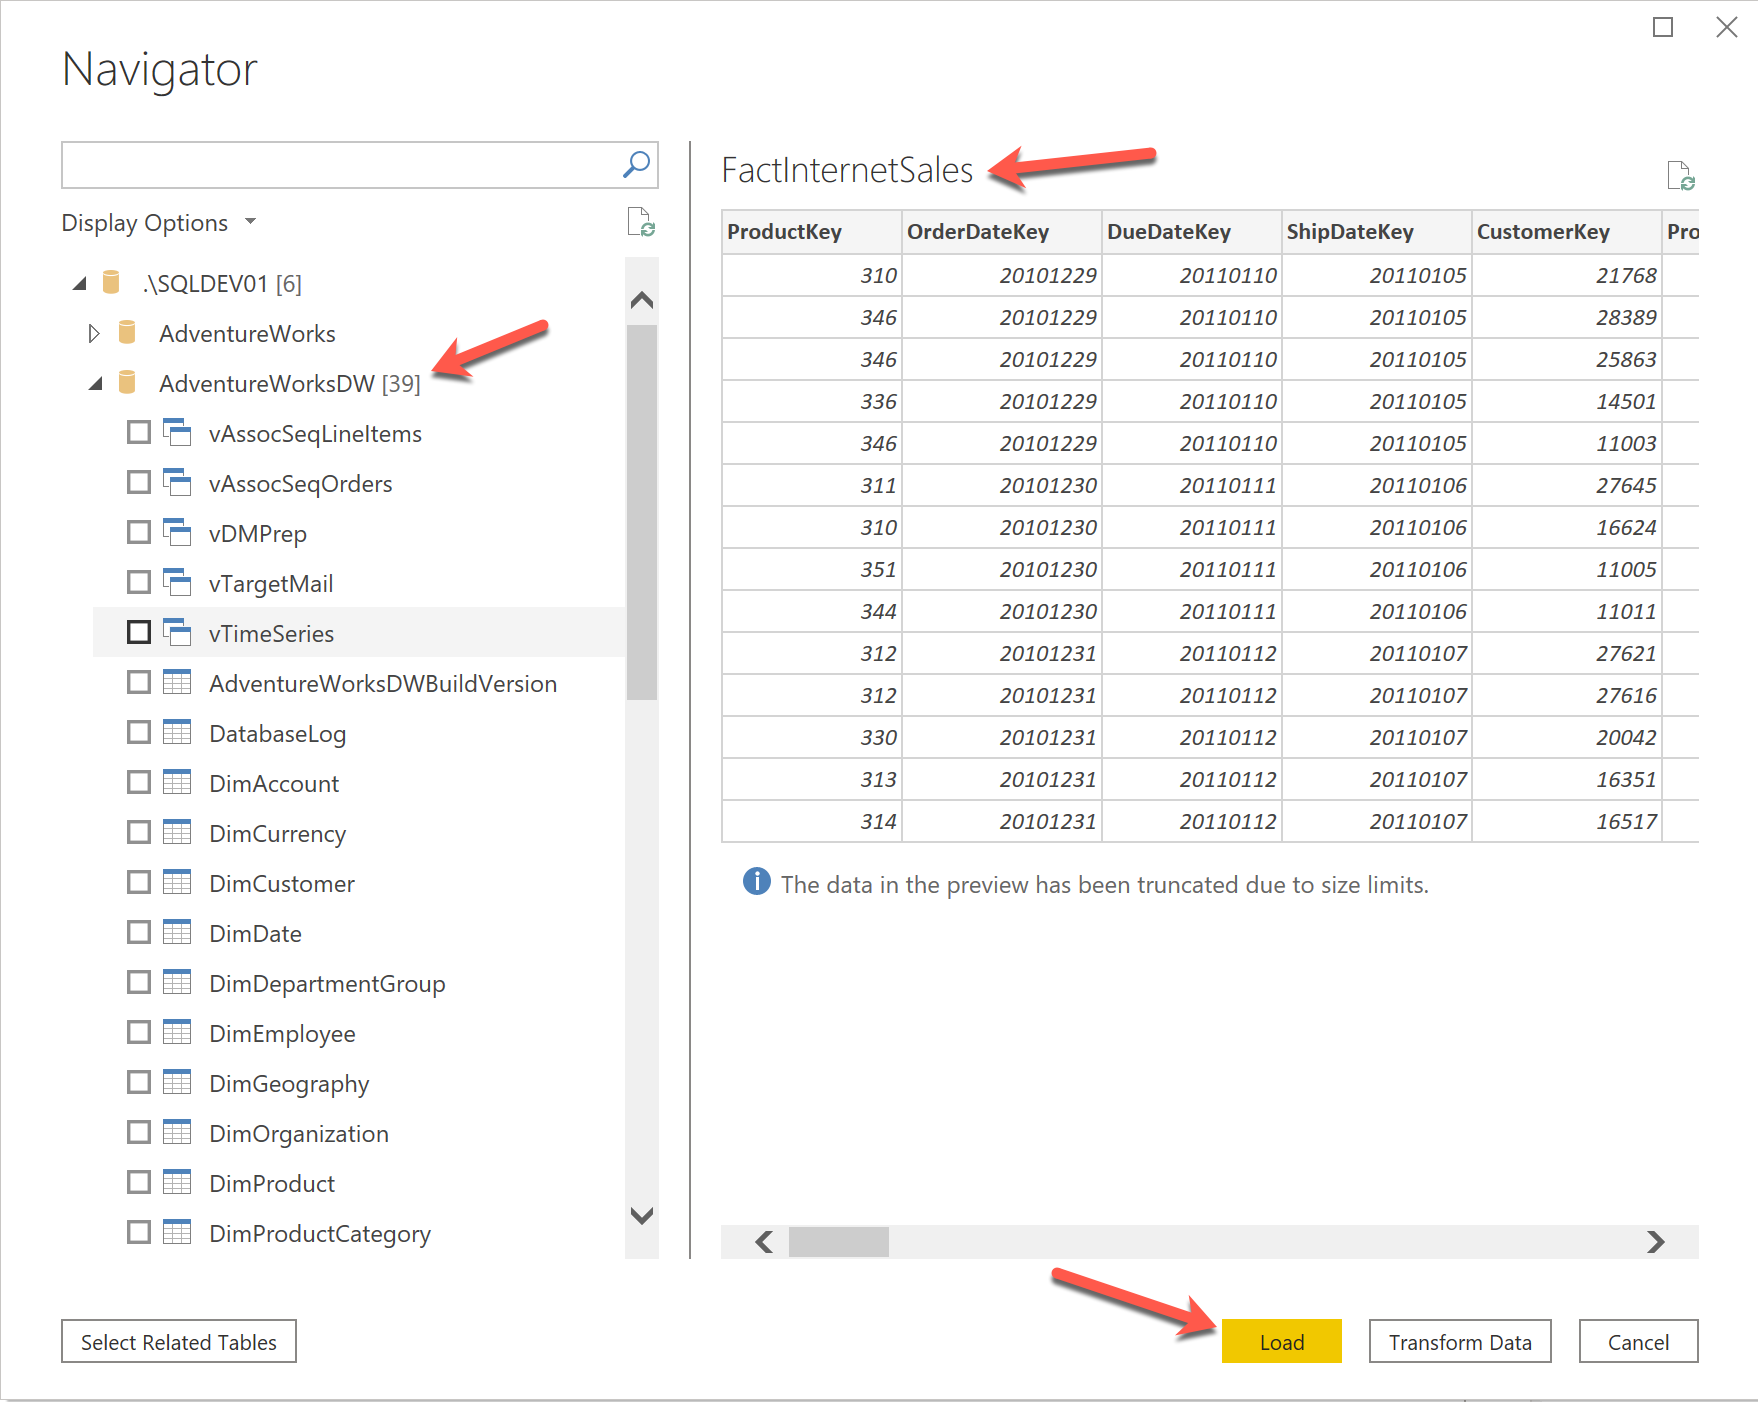Check the DimDate checkbox
This screenshot has width=1758, height=1402.
coord(139,932)
